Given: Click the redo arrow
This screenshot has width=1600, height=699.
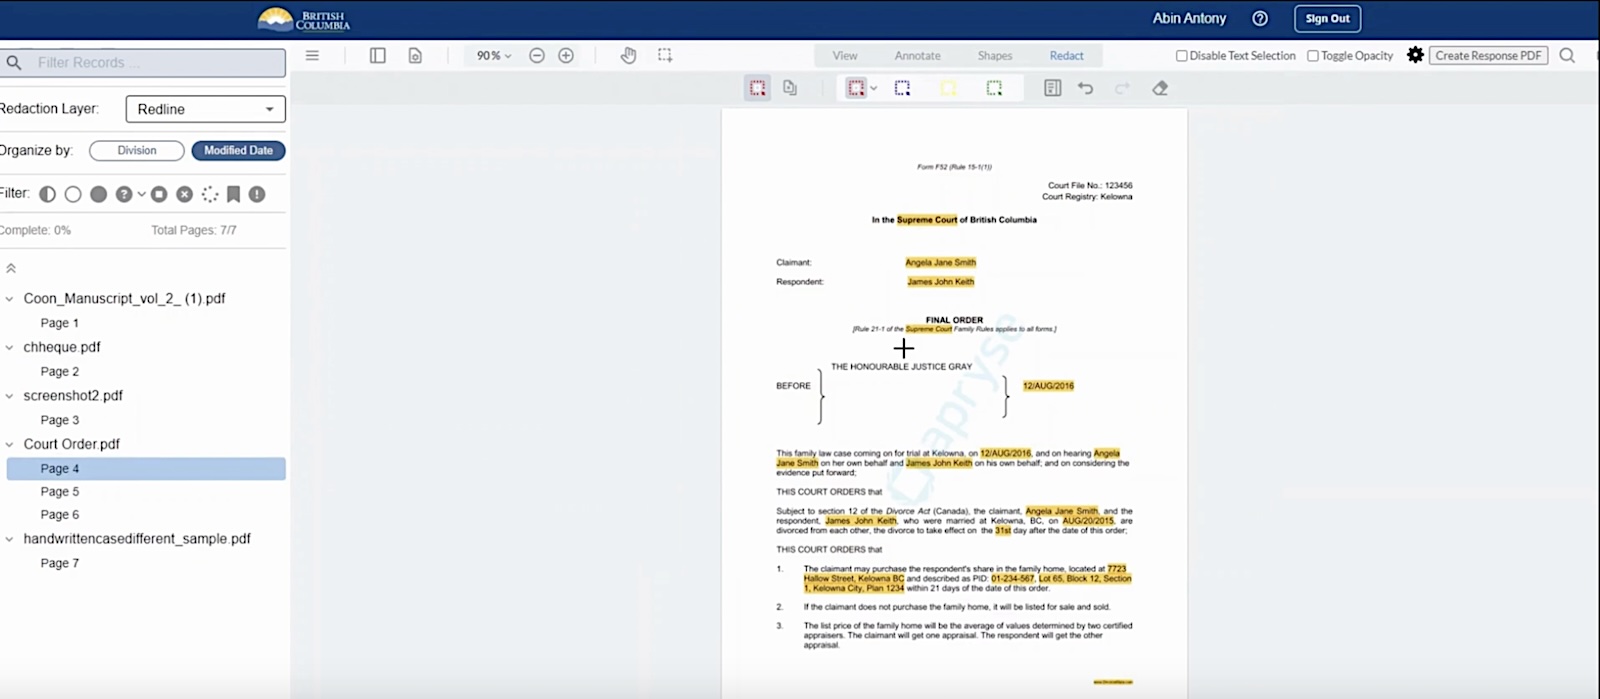Looking at the screenshot, I should coord(1122,88).
